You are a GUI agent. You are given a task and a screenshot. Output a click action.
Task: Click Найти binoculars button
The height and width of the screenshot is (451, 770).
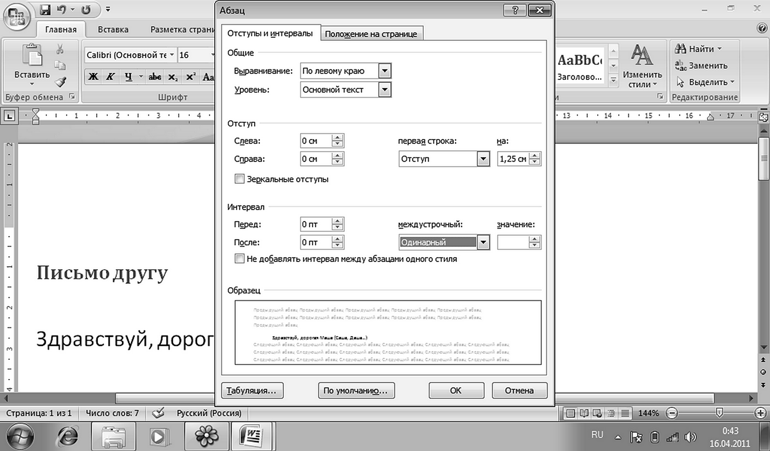(x=698, y=49)
